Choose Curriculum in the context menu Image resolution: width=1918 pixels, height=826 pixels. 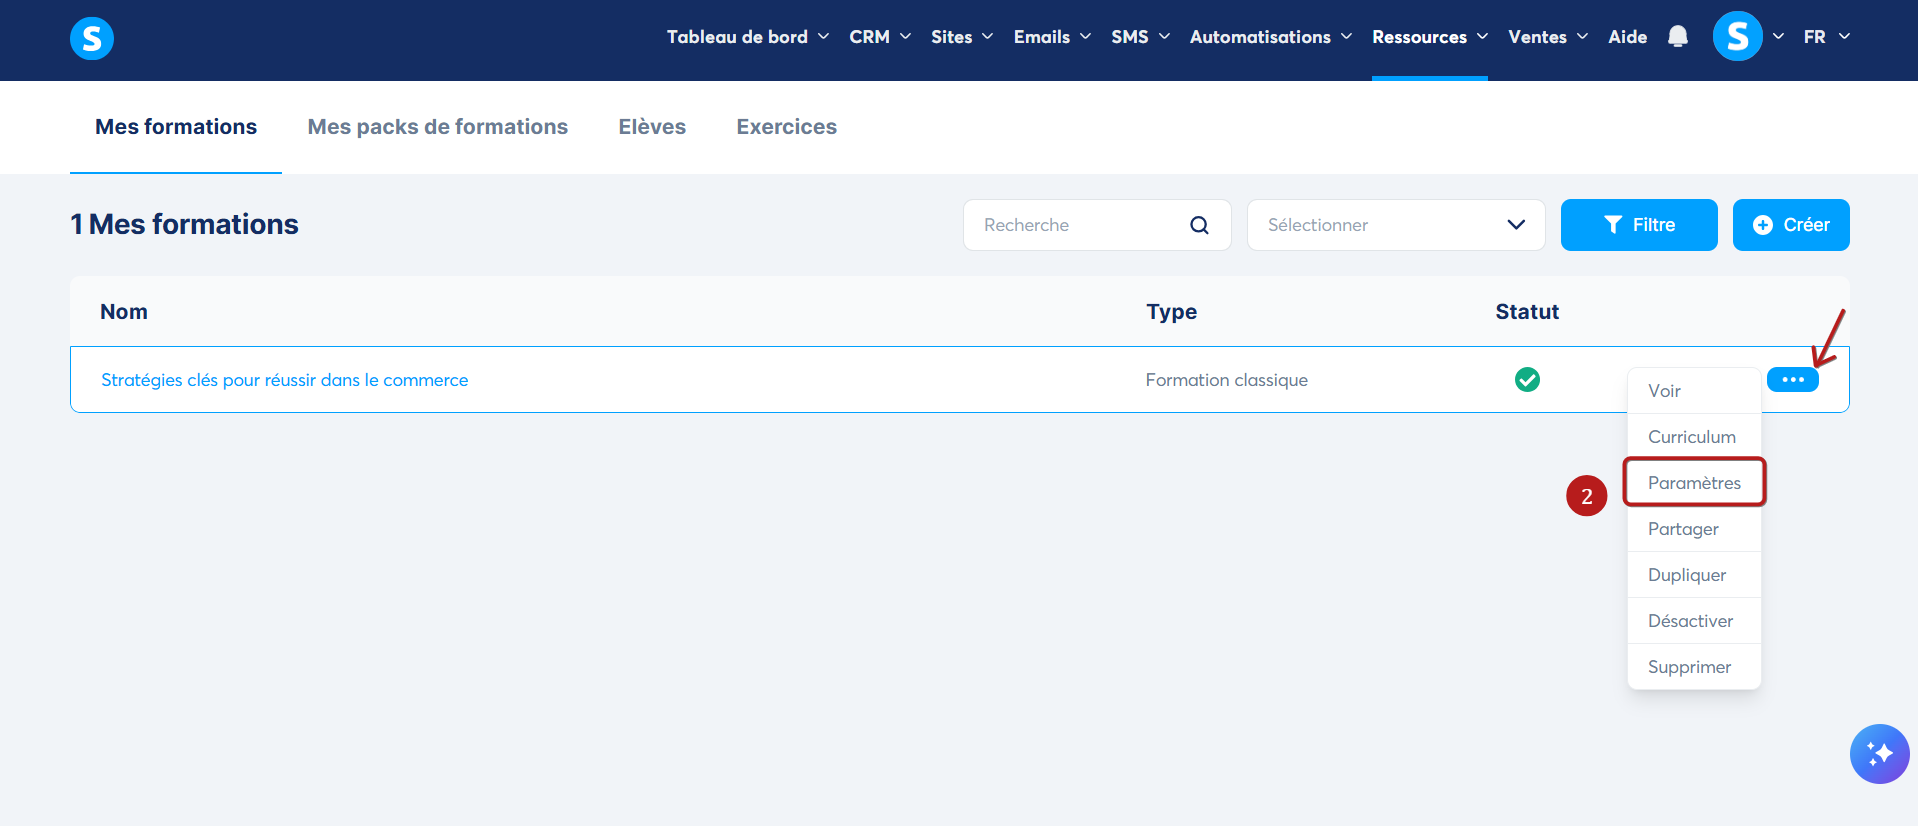pyautogui.click(x=1694, y=437)
